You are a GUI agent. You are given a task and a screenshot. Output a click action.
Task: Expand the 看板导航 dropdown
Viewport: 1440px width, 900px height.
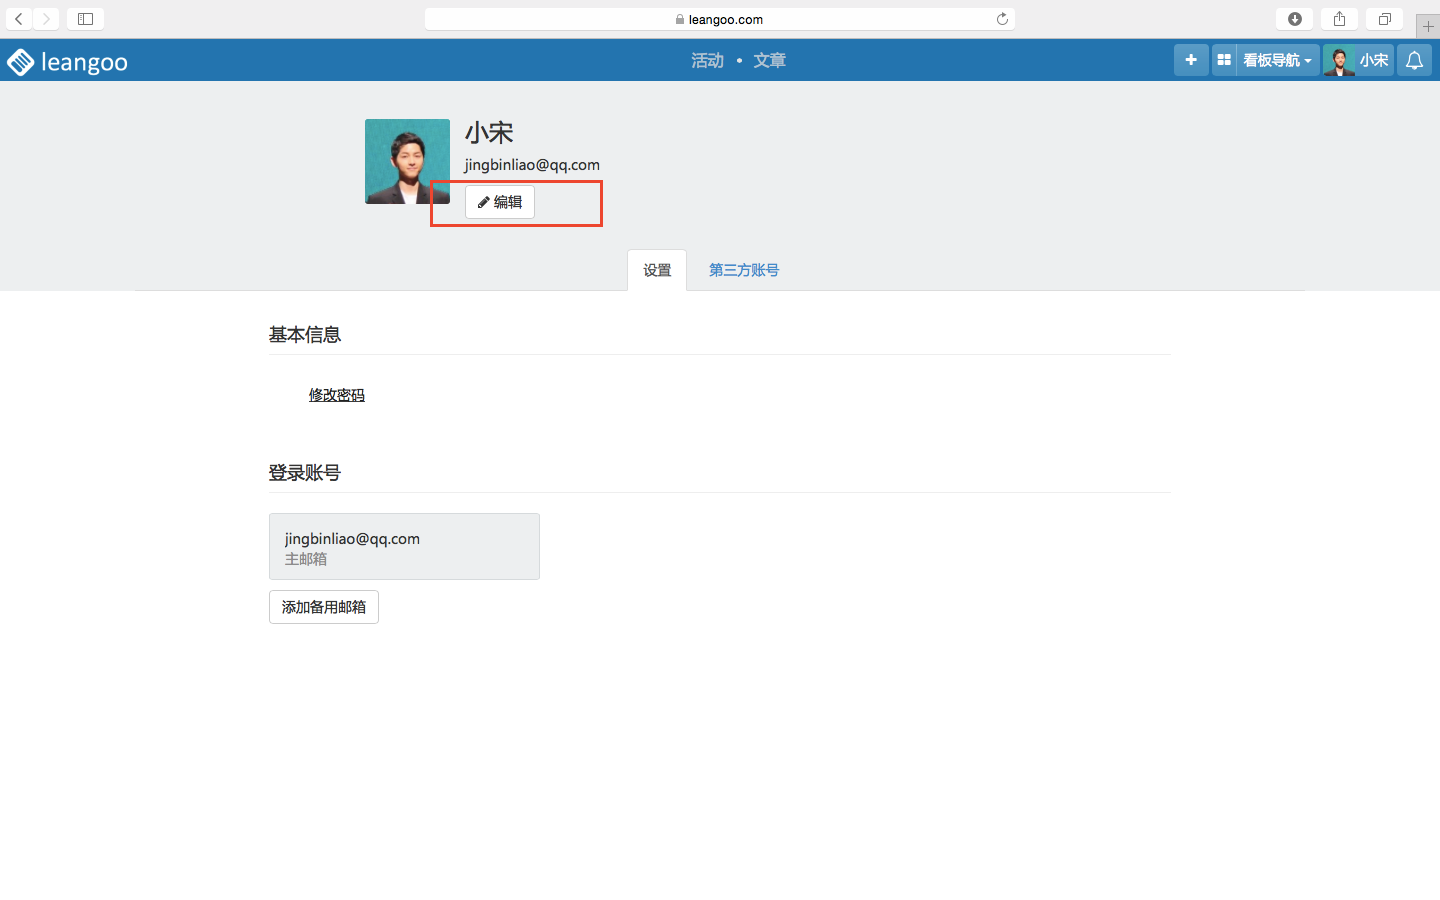point(1277,60)
